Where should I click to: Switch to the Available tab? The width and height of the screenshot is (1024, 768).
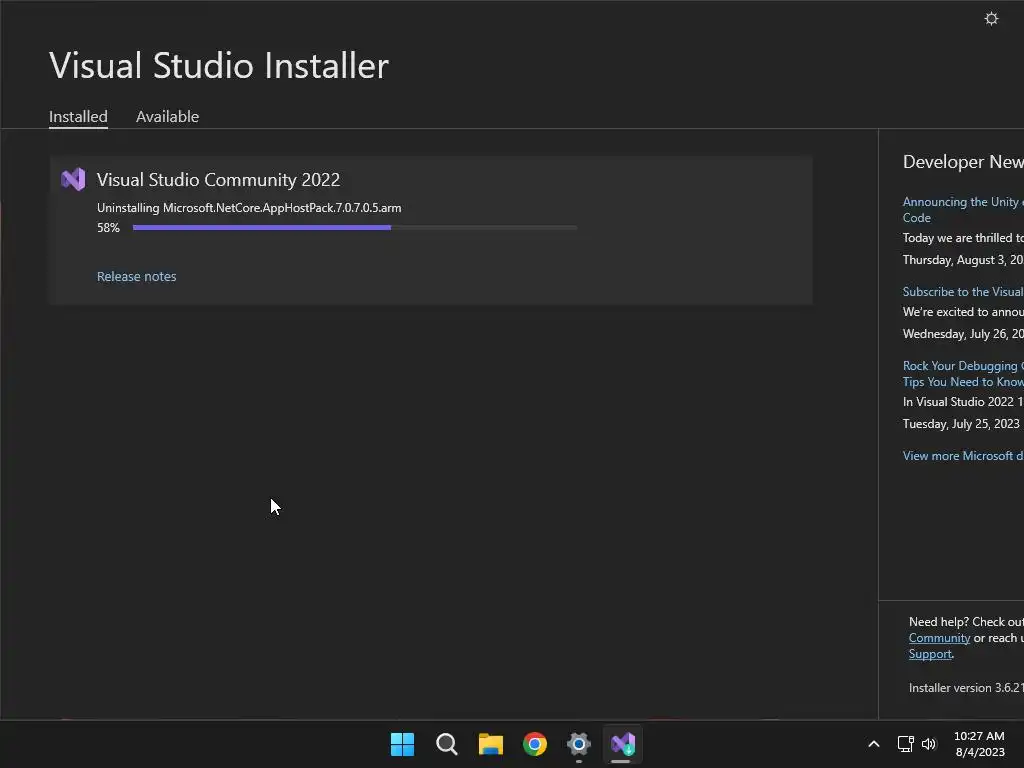coord(167,116)
